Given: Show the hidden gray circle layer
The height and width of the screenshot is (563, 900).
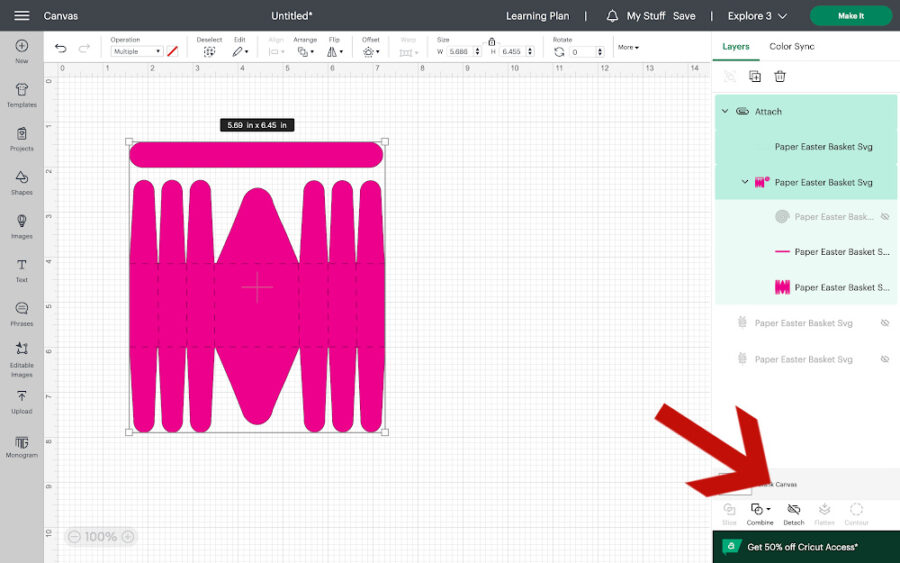Looking at the screenshot, I should pyautogui.click(x=884, y=217).
